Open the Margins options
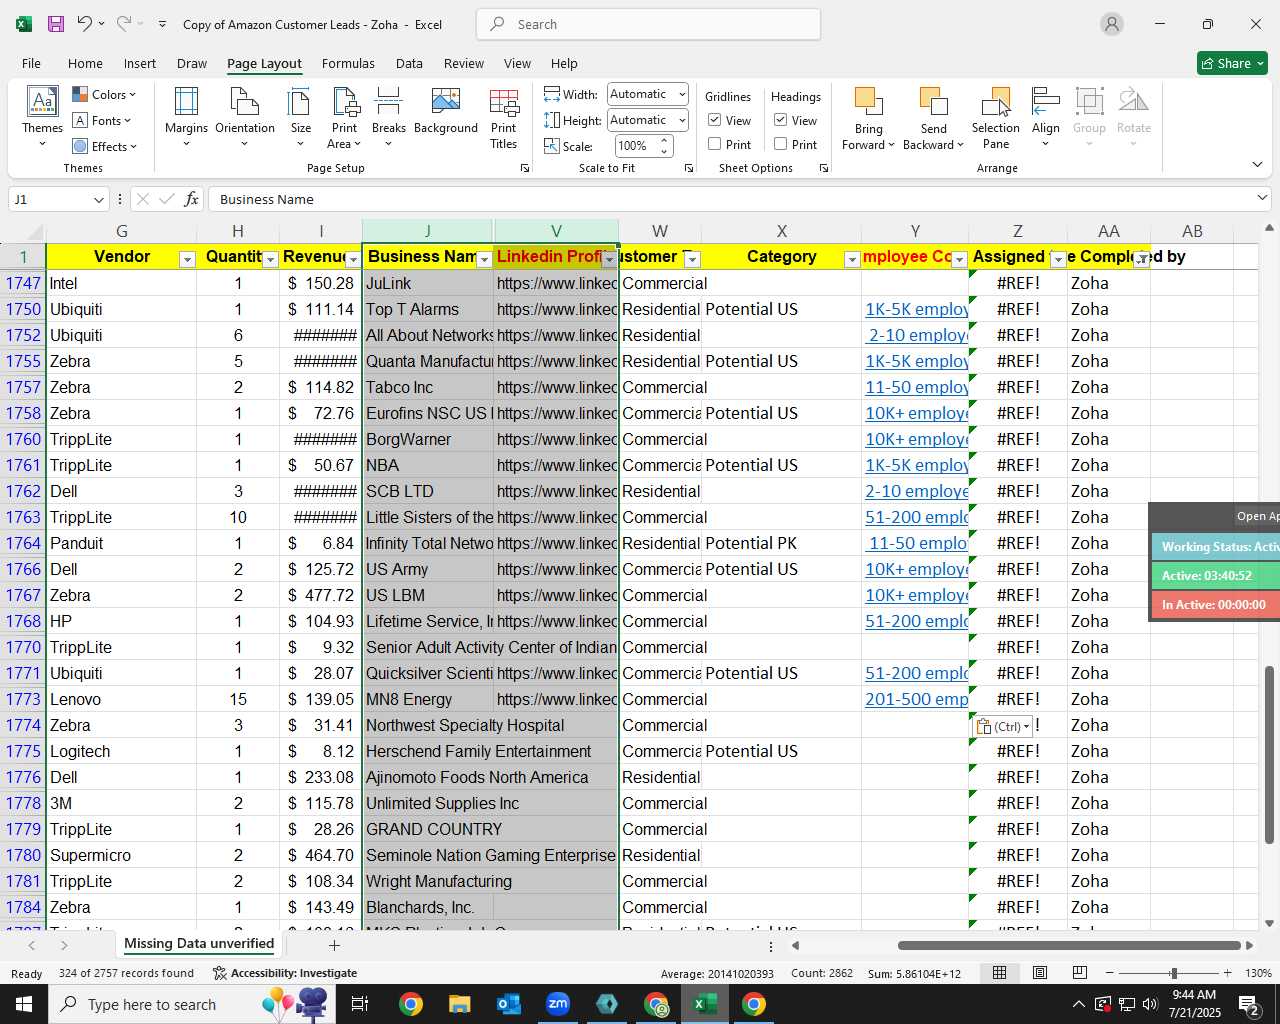Screen dimensions: 1280x1024 (x=186, y=117)
